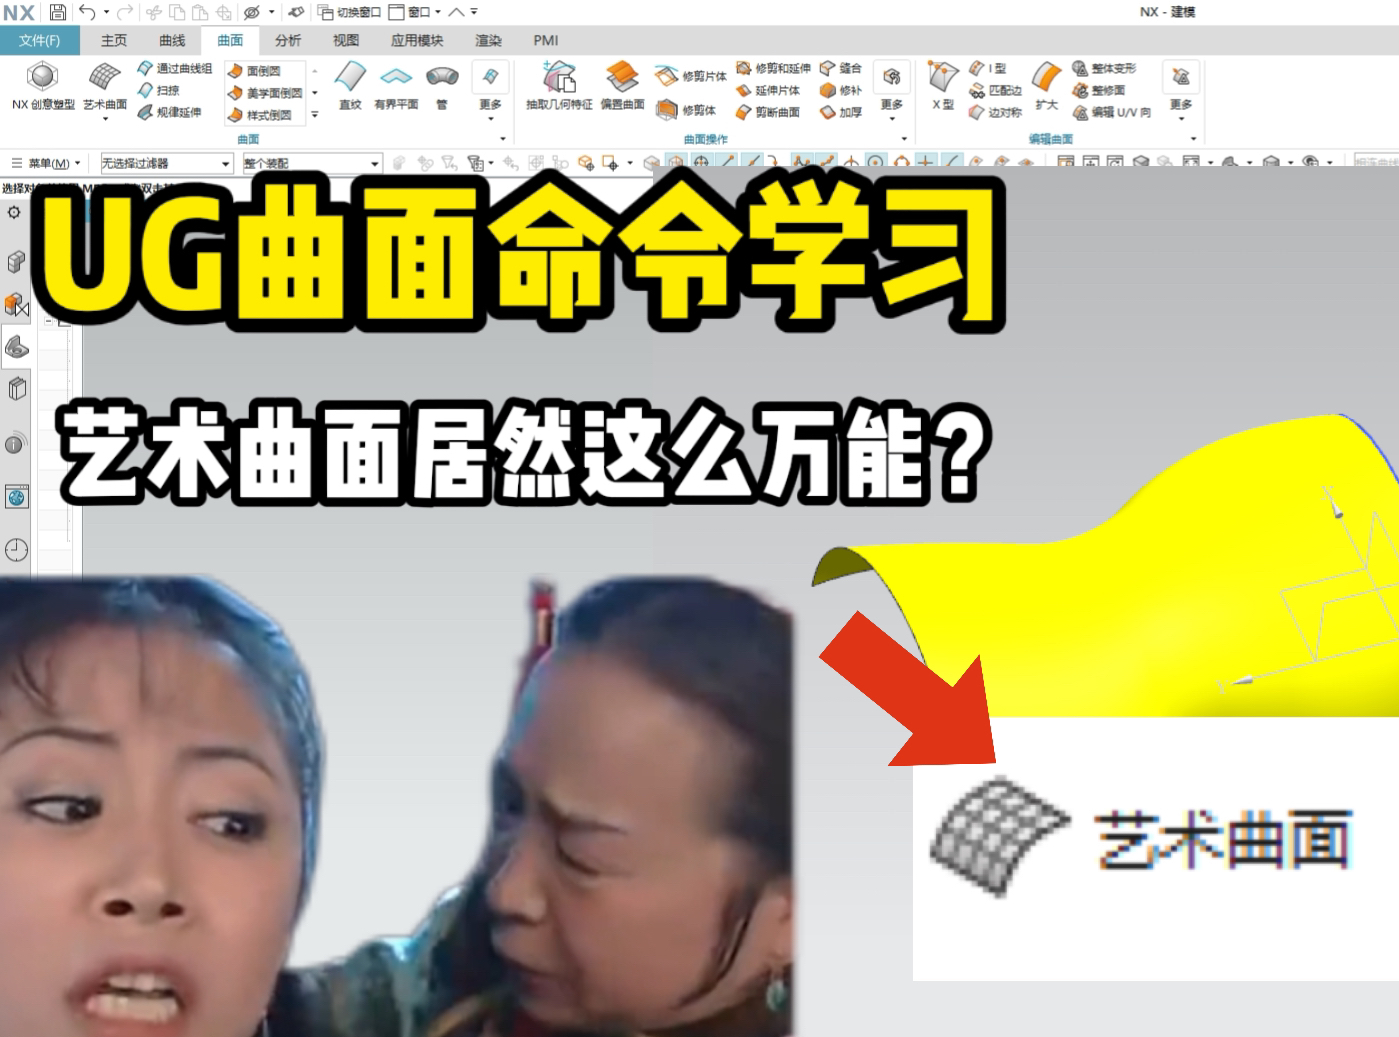Select 美学面倒圆 in the gallery

(x=266, y=93)
